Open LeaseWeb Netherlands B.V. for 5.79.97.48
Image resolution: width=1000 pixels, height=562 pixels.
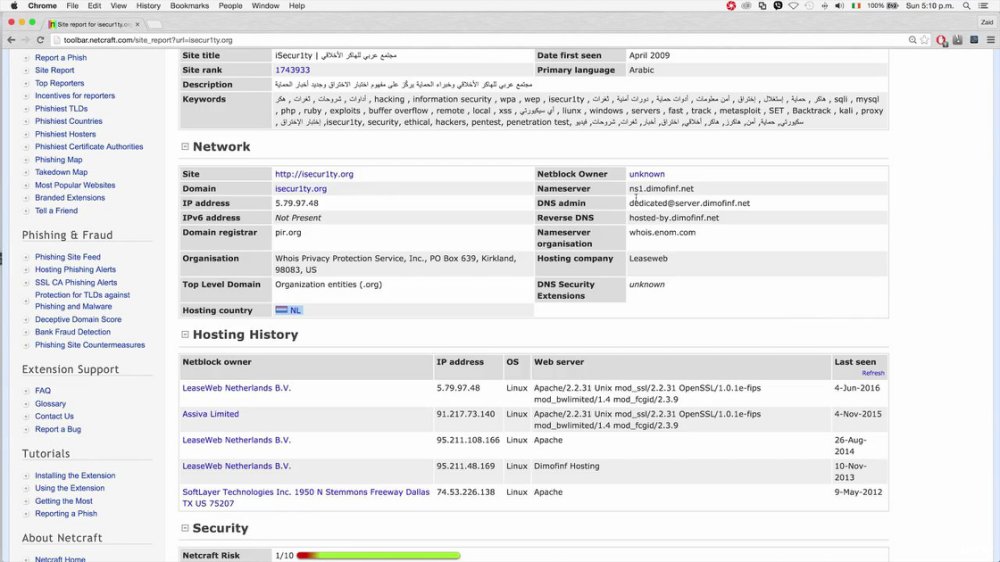pos(237,388)
